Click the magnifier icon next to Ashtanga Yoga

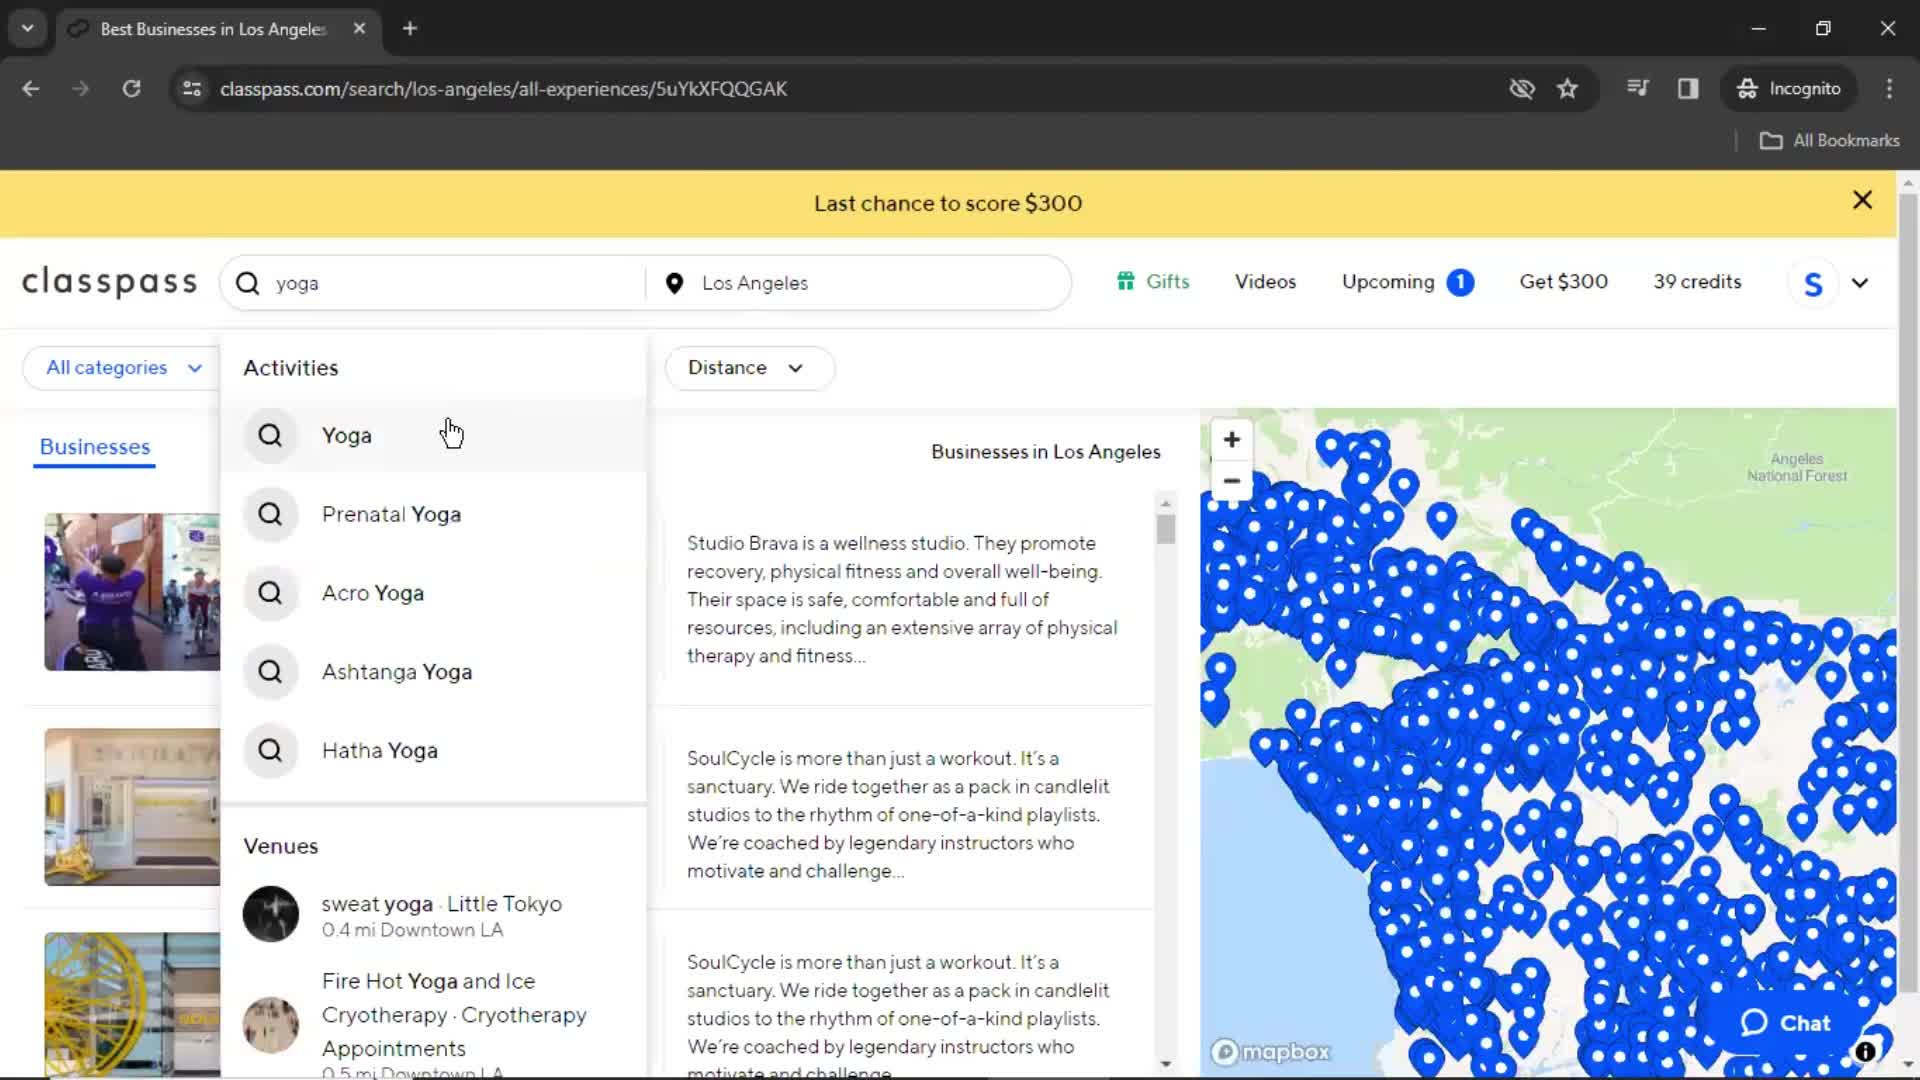point(270,671)
